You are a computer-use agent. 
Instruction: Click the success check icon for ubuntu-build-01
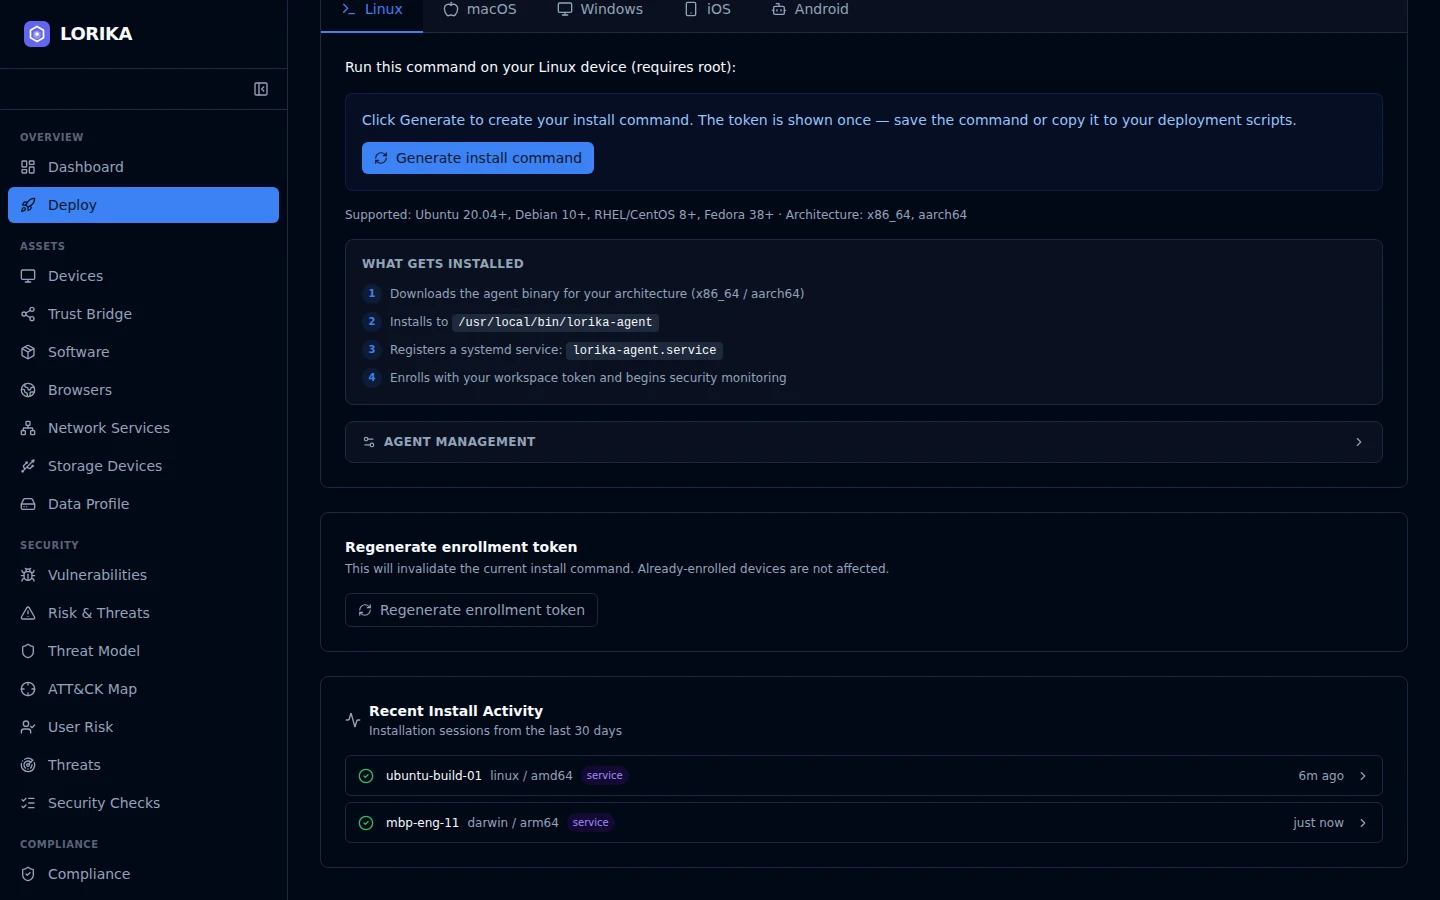point(366,776)
